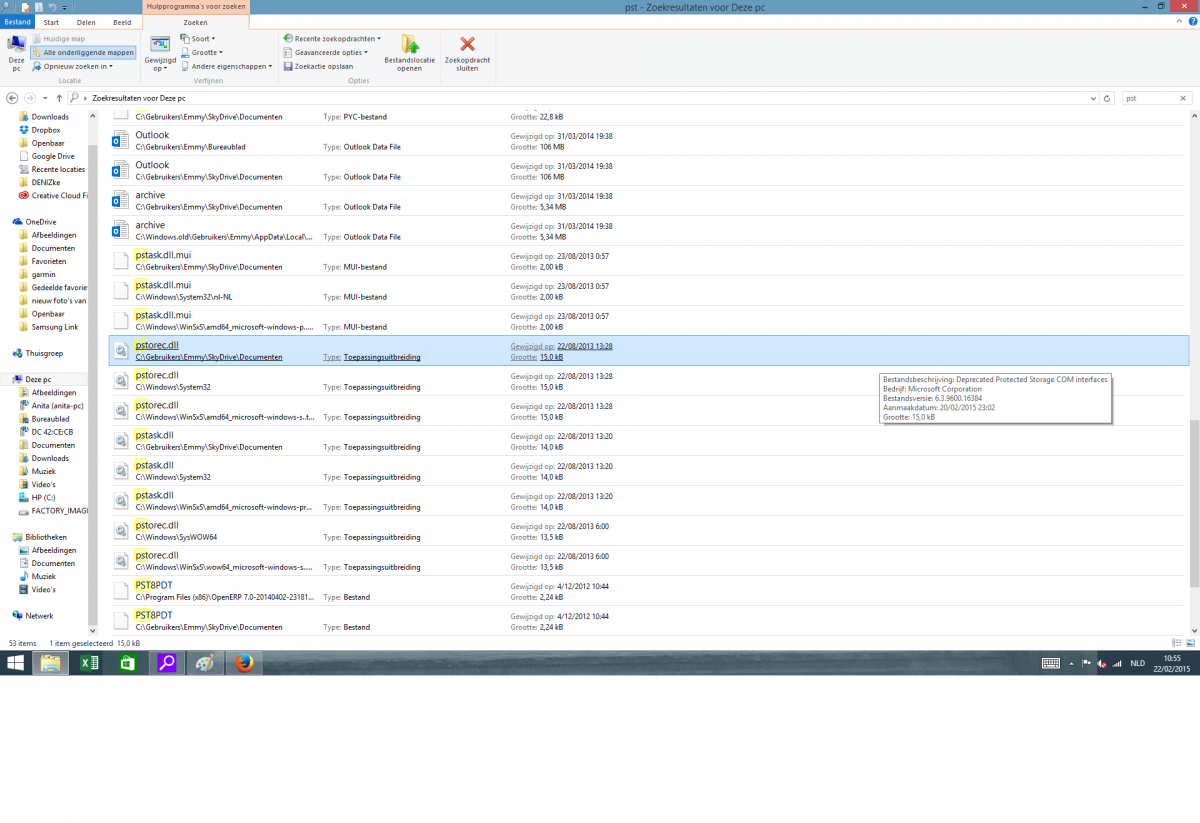Open Excel from the taskbar
Screen dimensions: 1200x823
coord(89,663)
